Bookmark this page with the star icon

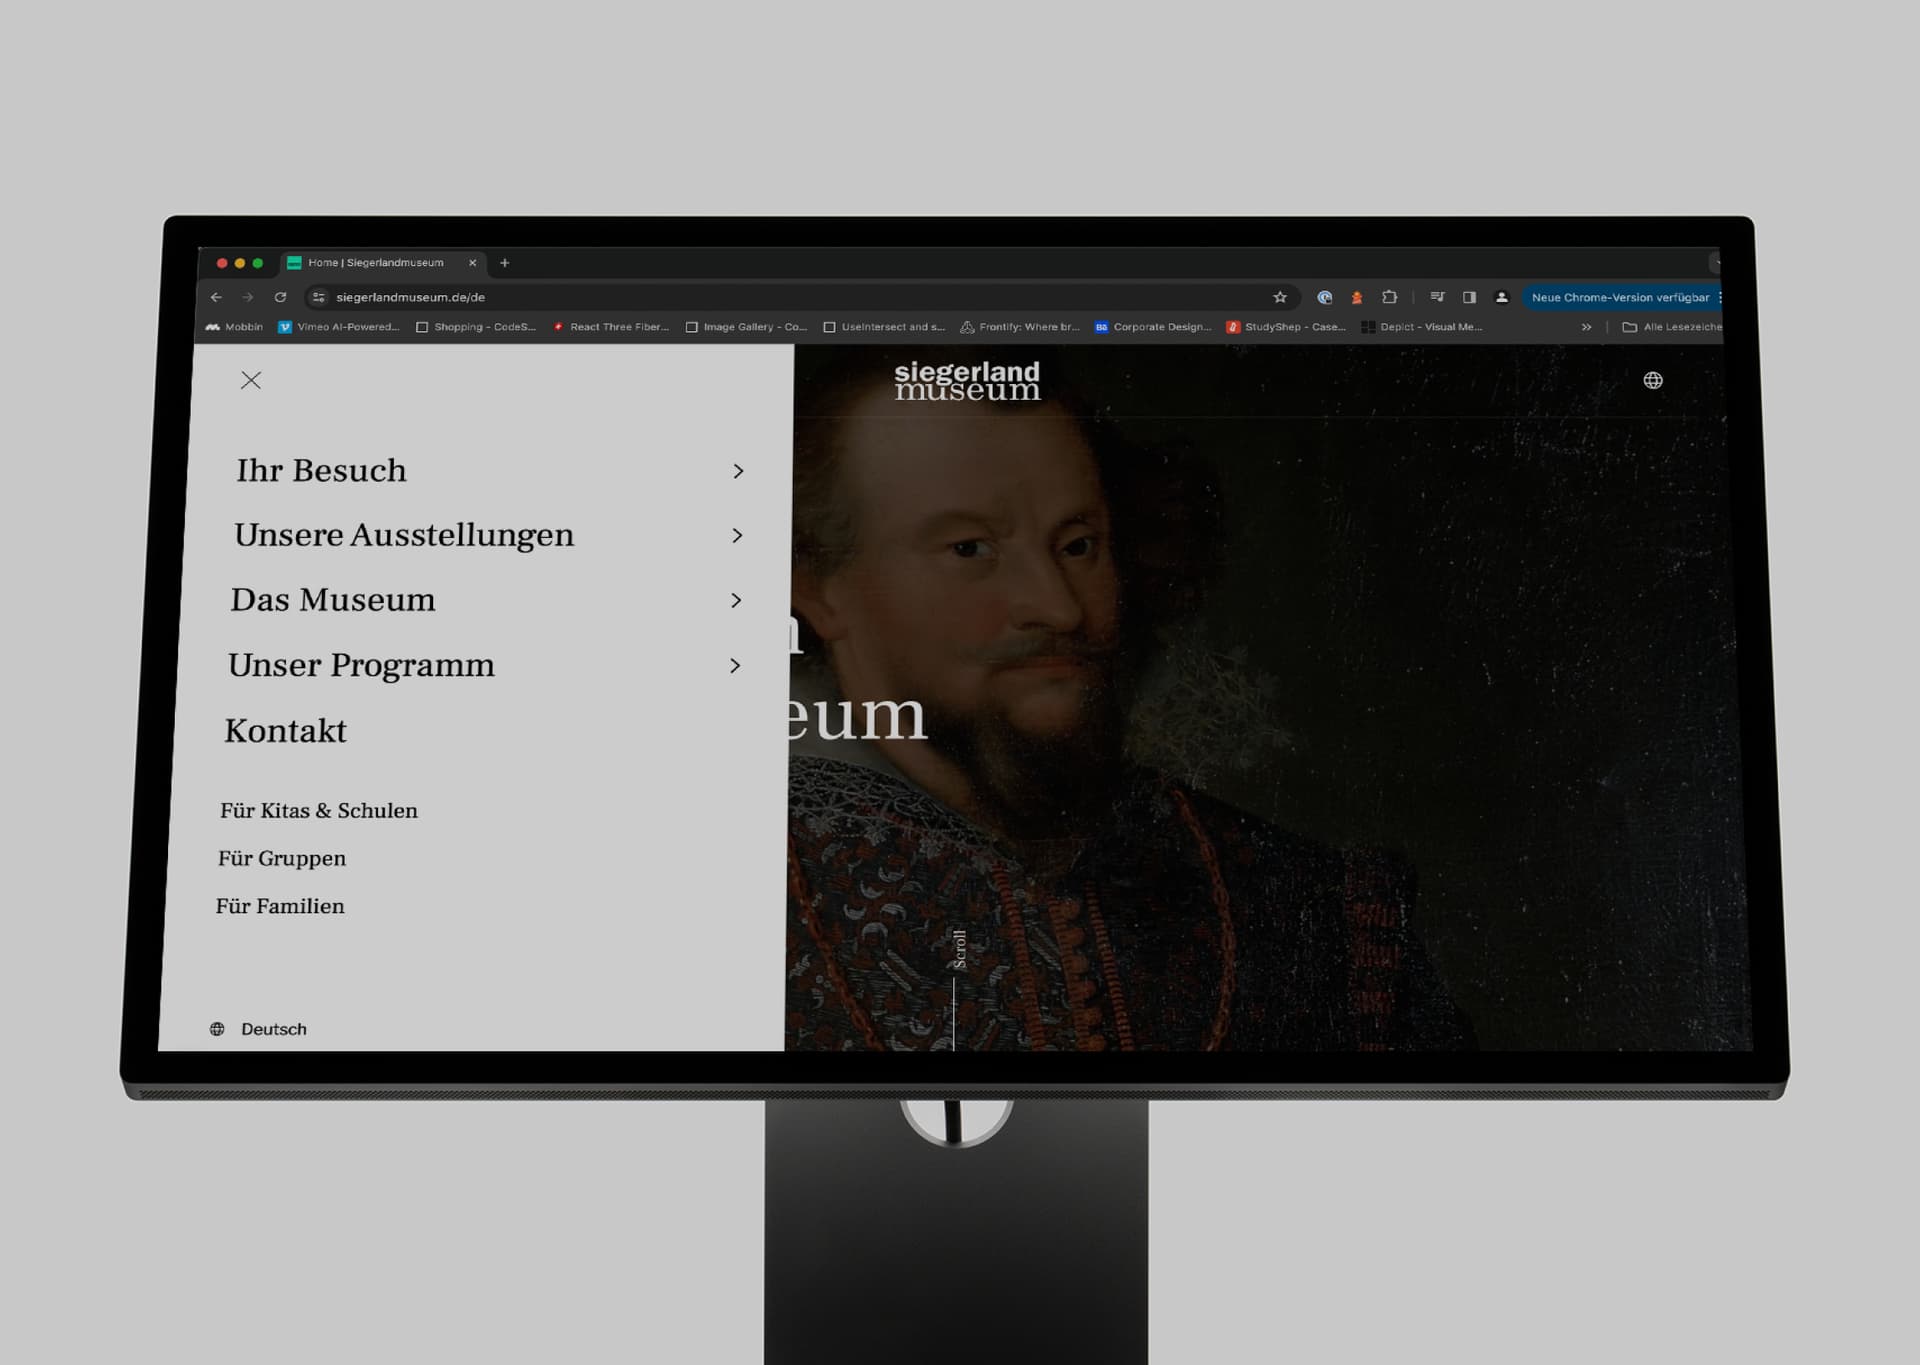pos(1280,297)
